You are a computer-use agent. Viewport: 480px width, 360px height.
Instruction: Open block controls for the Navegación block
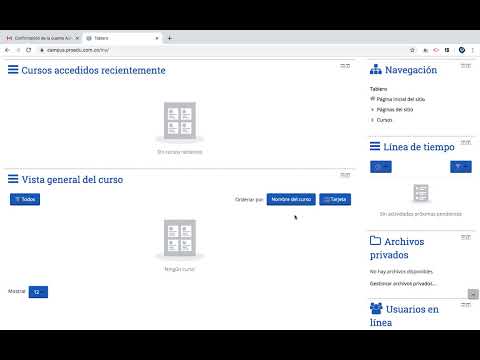pos(466,66)
